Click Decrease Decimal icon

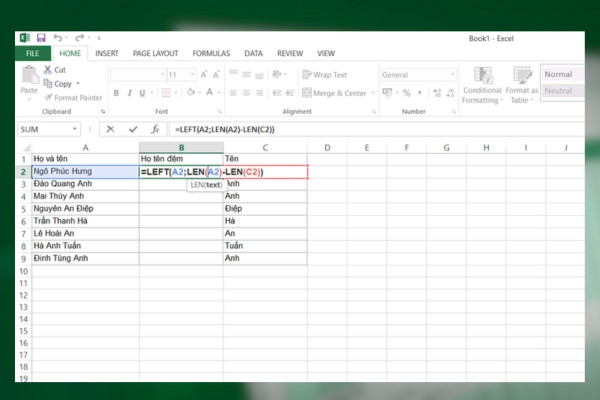point(450,93)
